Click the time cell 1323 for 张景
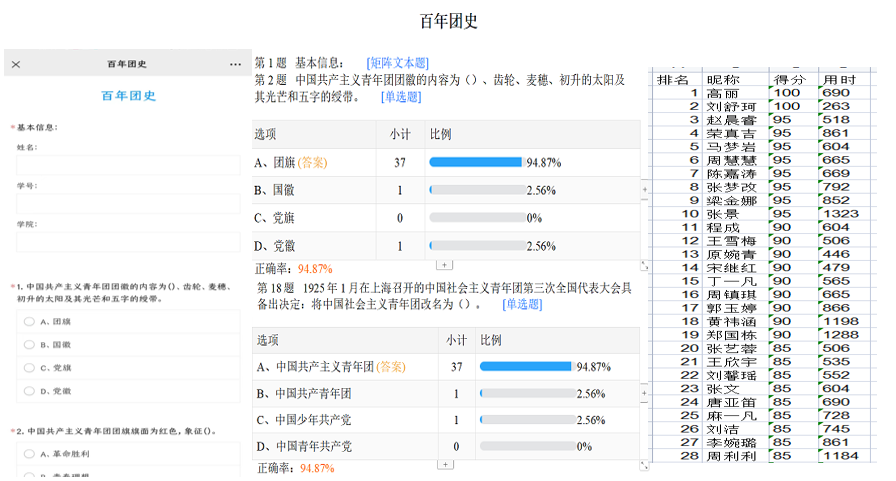 coord(845,214)
